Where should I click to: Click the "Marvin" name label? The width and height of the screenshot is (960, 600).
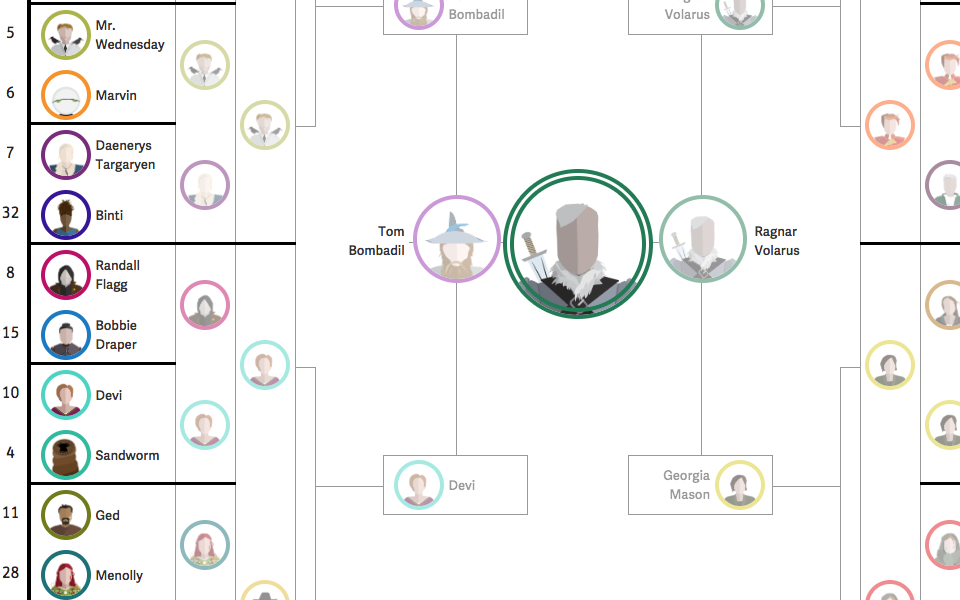(116, 95)
